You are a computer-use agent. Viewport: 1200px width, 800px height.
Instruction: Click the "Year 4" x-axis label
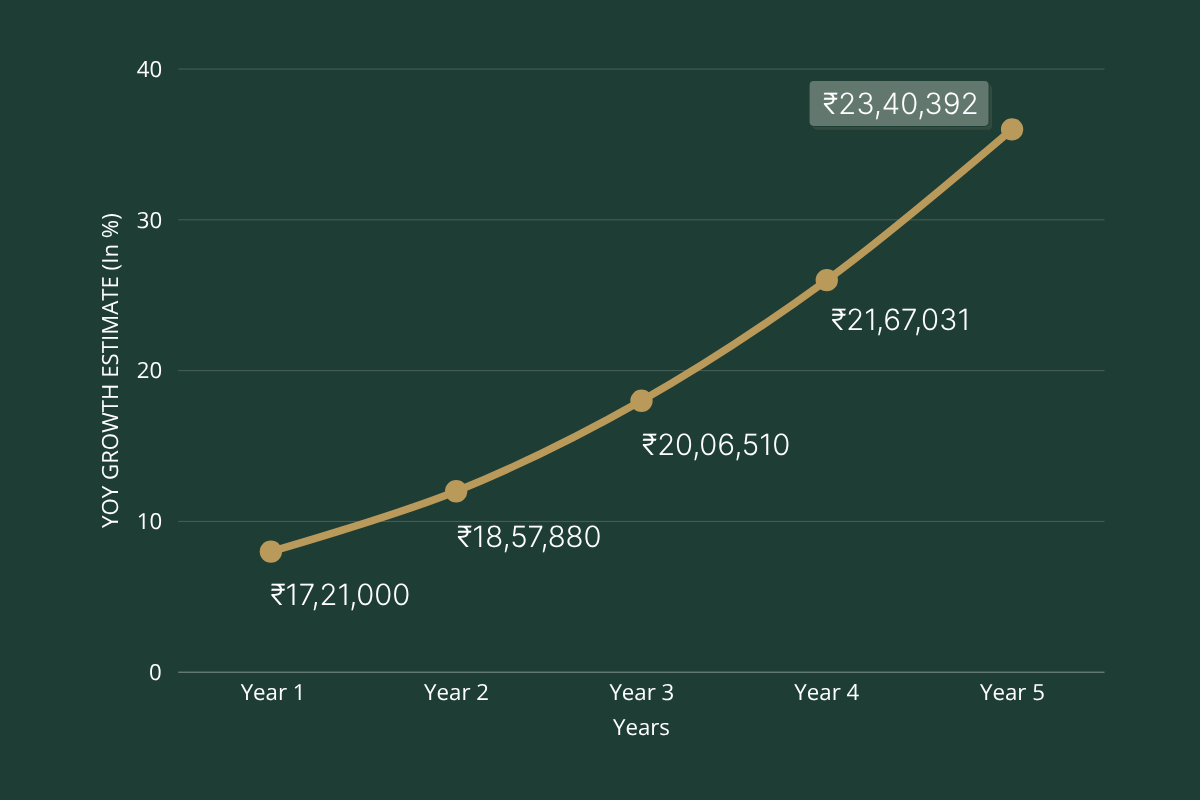click(826, 692)
